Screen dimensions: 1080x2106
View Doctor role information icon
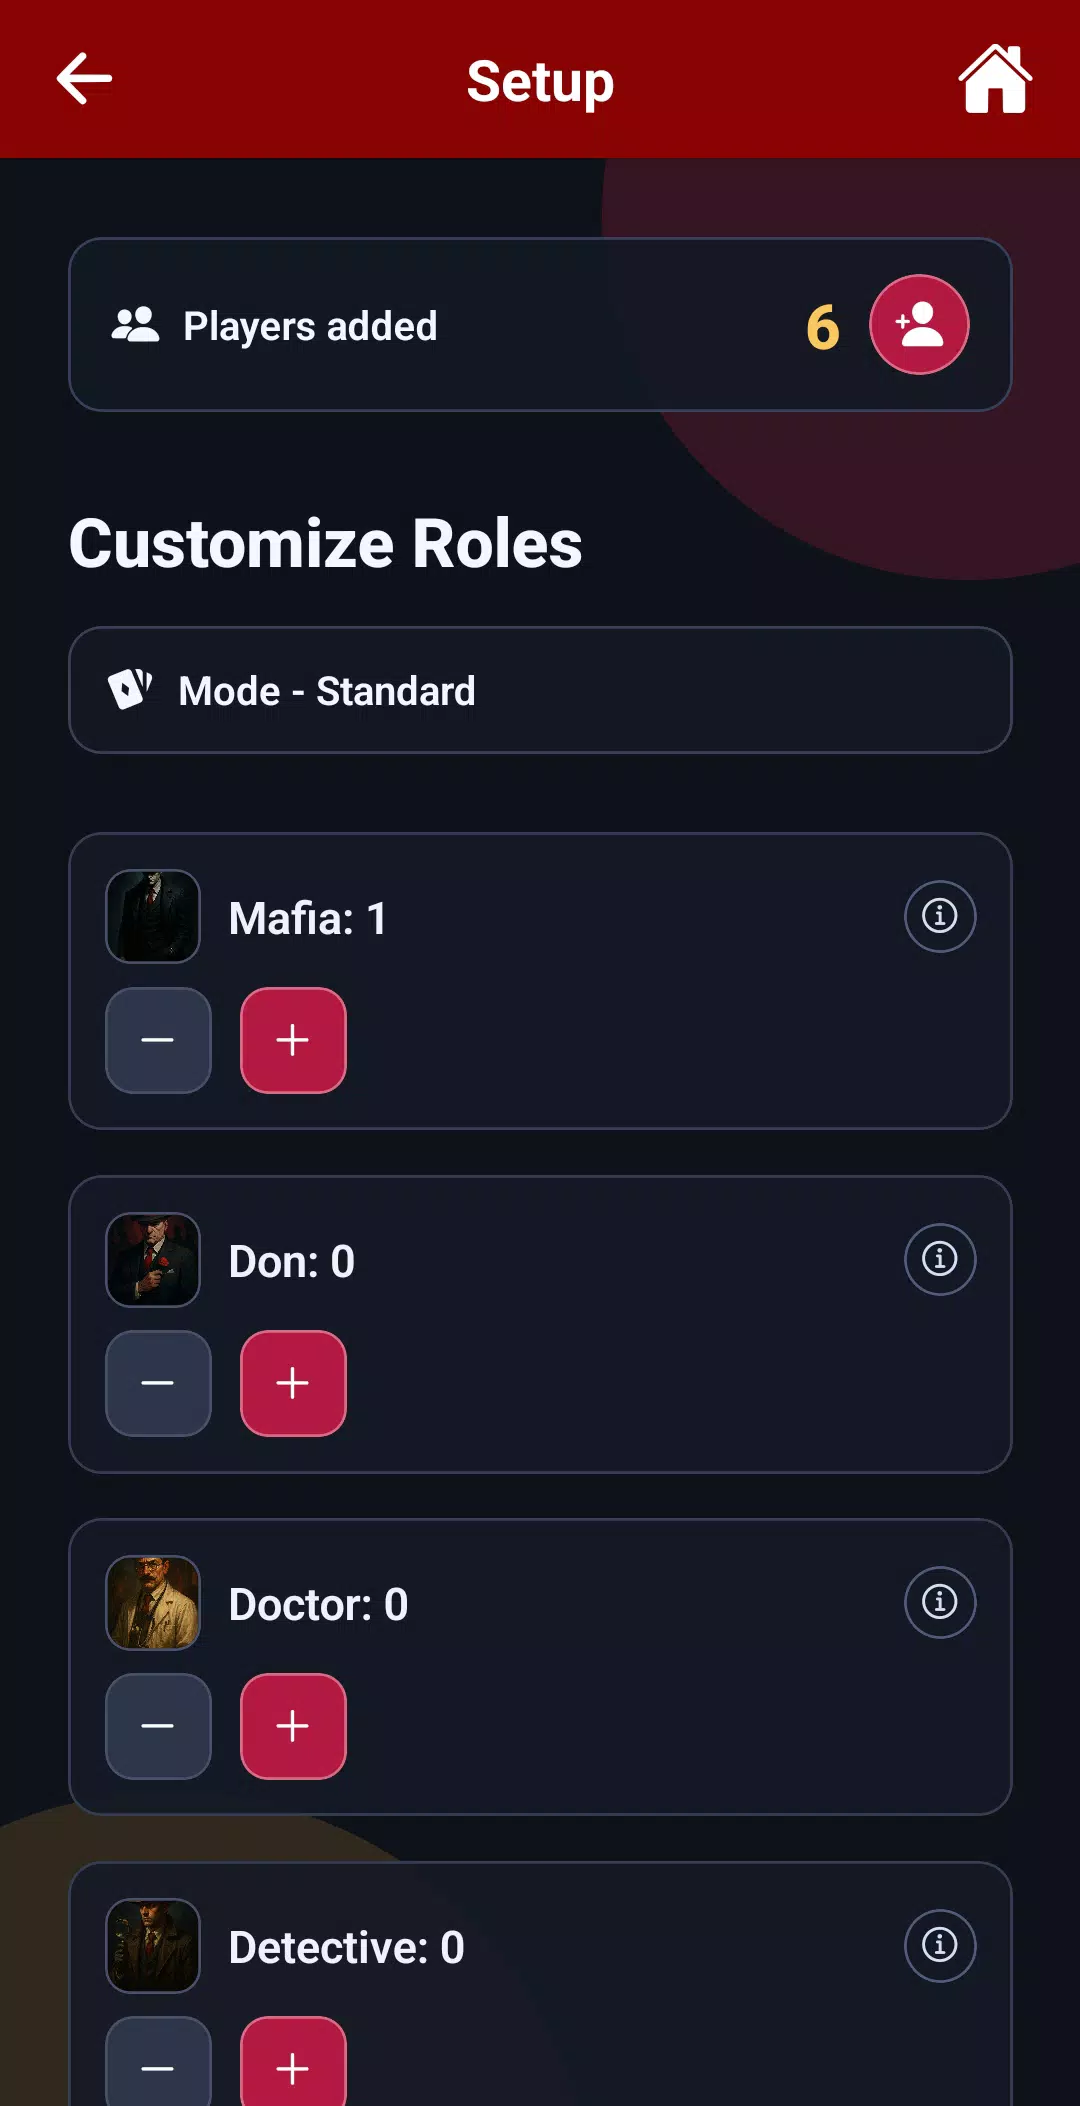[x=940, y=1602]
